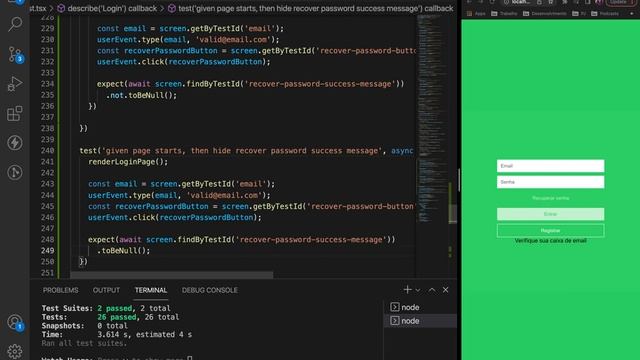Image resolution: width=640 pixels, height=360 pixels.
Task: Select the first node terminal
Action: (420, 307)
